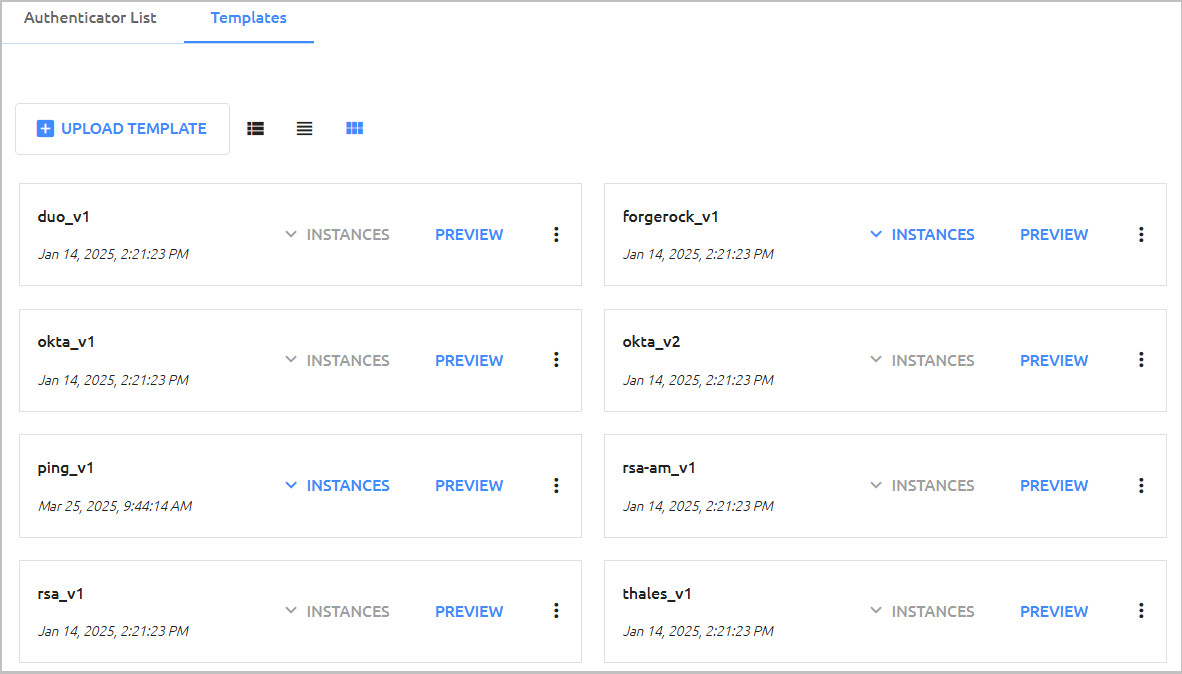Open the three-dot menu for okta_v2
This screenshot has width=1182, height=674.
coord(1141,360)
